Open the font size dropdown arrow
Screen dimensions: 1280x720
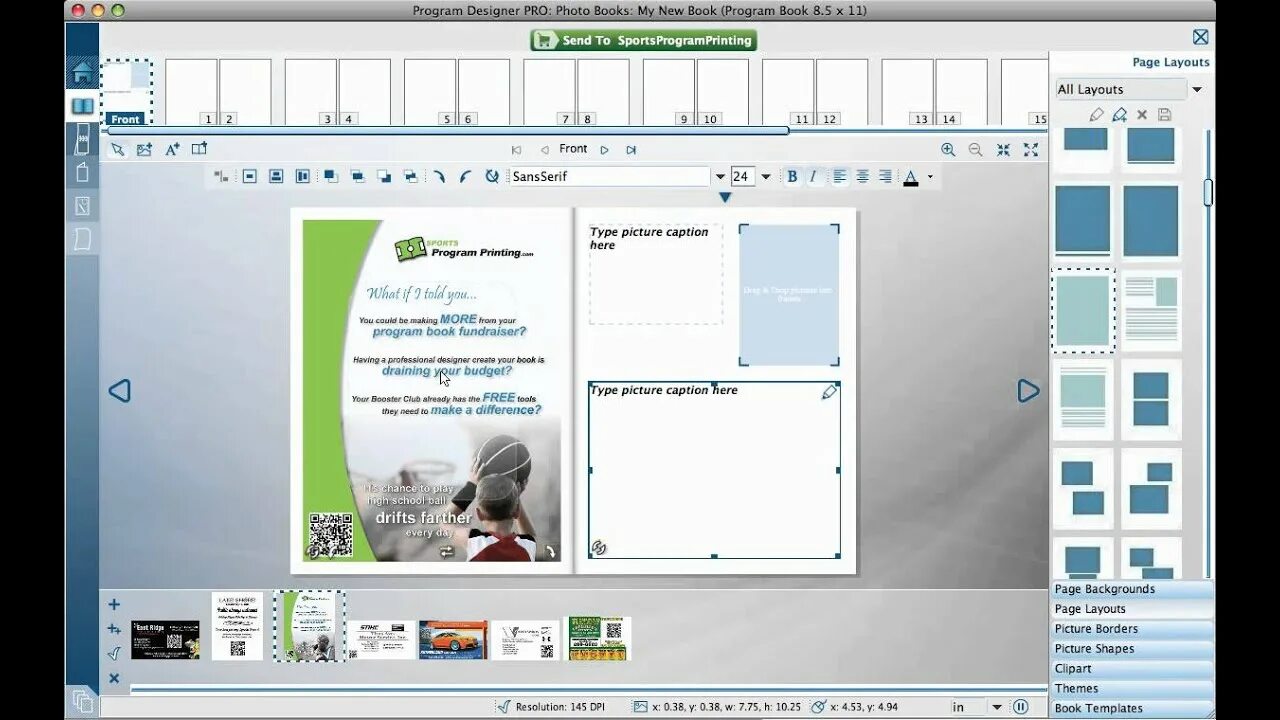tap(766, 177)
